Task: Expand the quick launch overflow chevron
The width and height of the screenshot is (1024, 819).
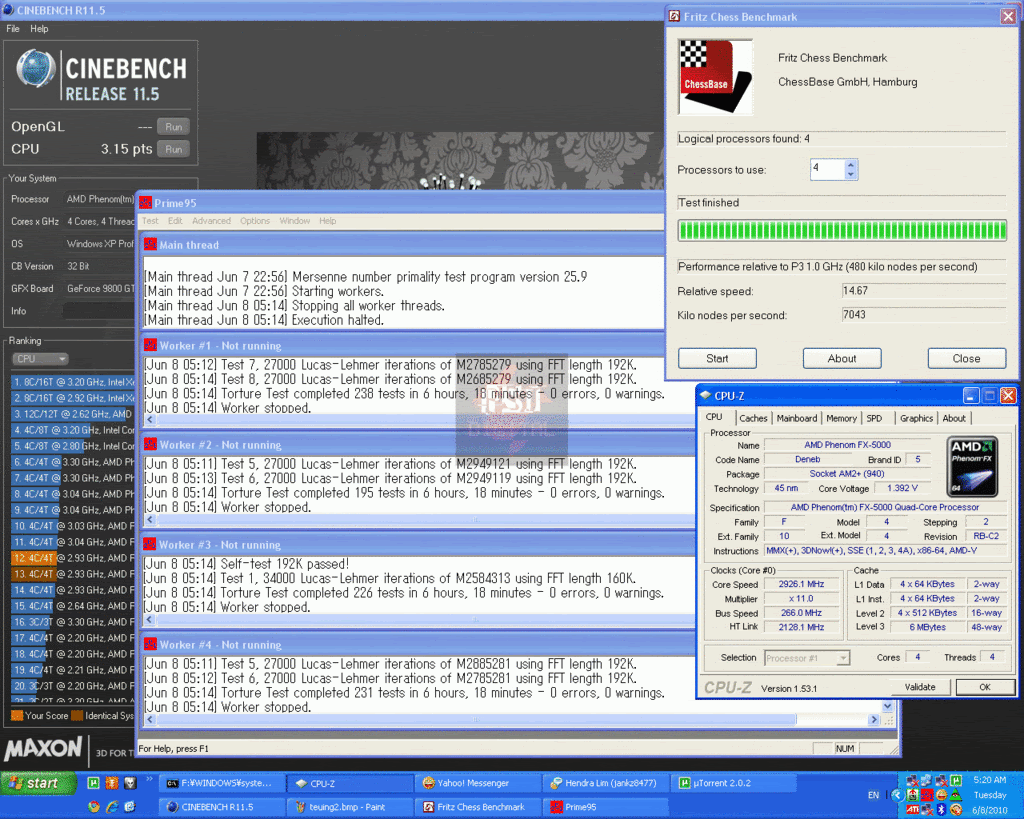Action: (x=149, y=779)
